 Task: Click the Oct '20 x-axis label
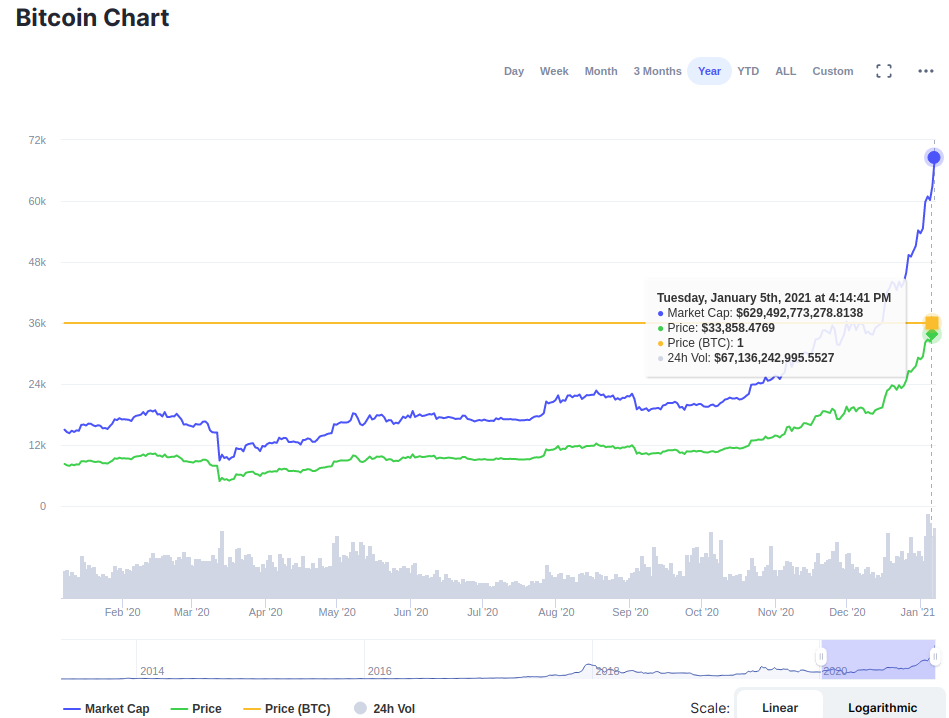pos(701,612)
